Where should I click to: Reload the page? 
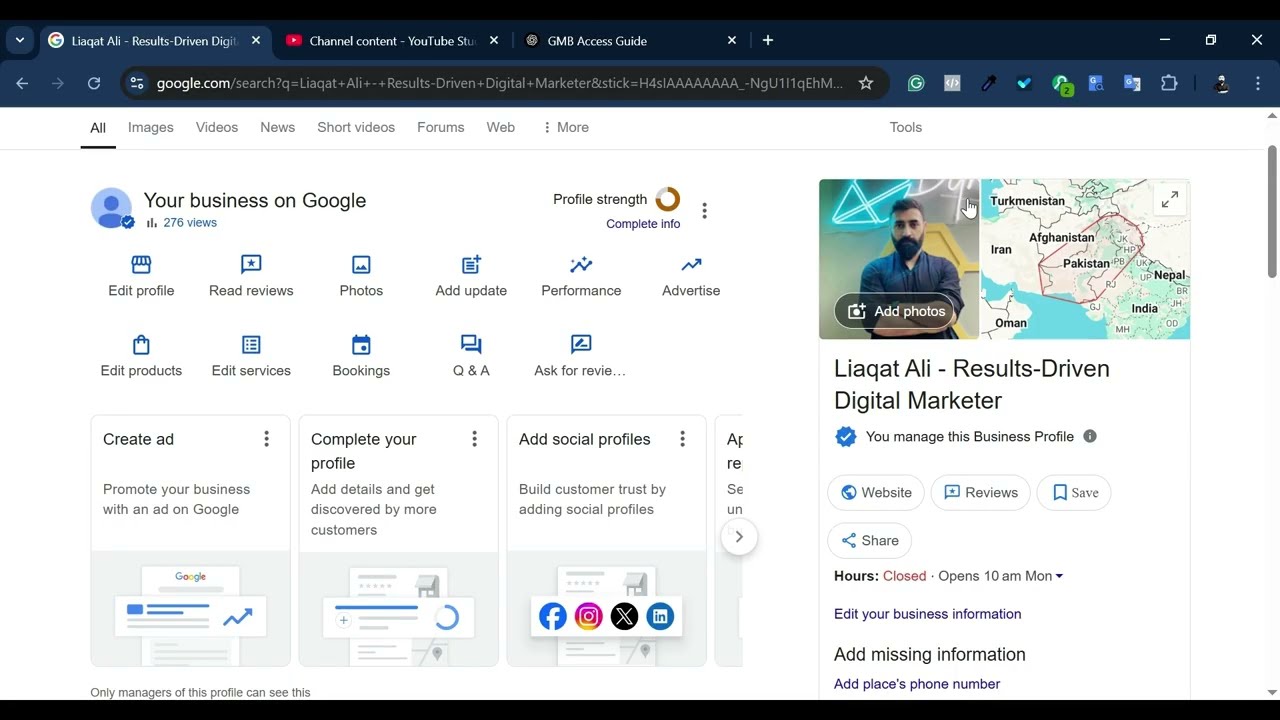[94, 83]
